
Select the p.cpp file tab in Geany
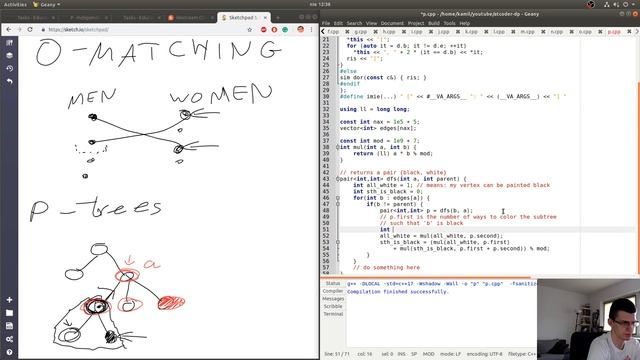614,31
